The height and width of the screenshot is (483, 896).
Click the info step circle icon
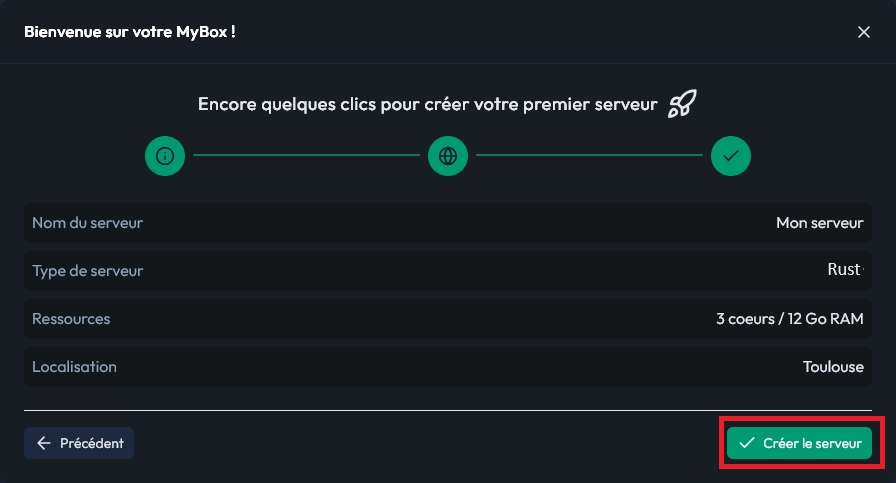(165, 156)
